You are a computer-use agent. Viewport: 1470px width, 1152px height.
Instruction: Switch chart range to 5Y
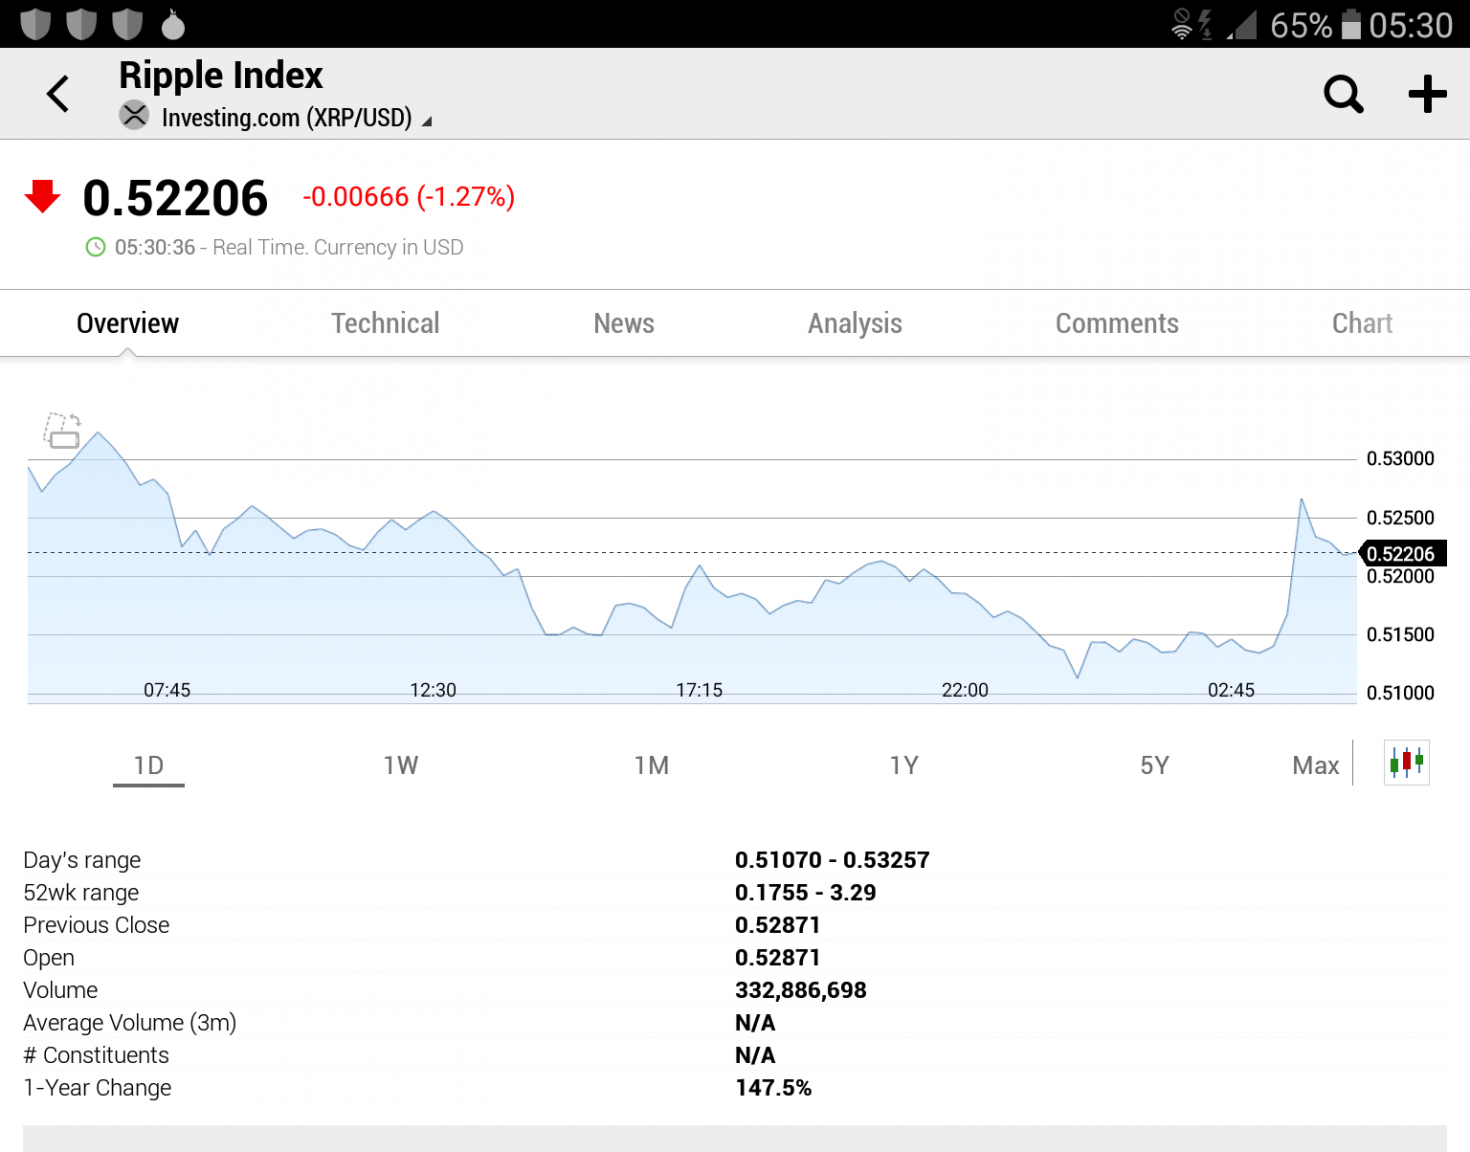click(x=1154, y=765)
